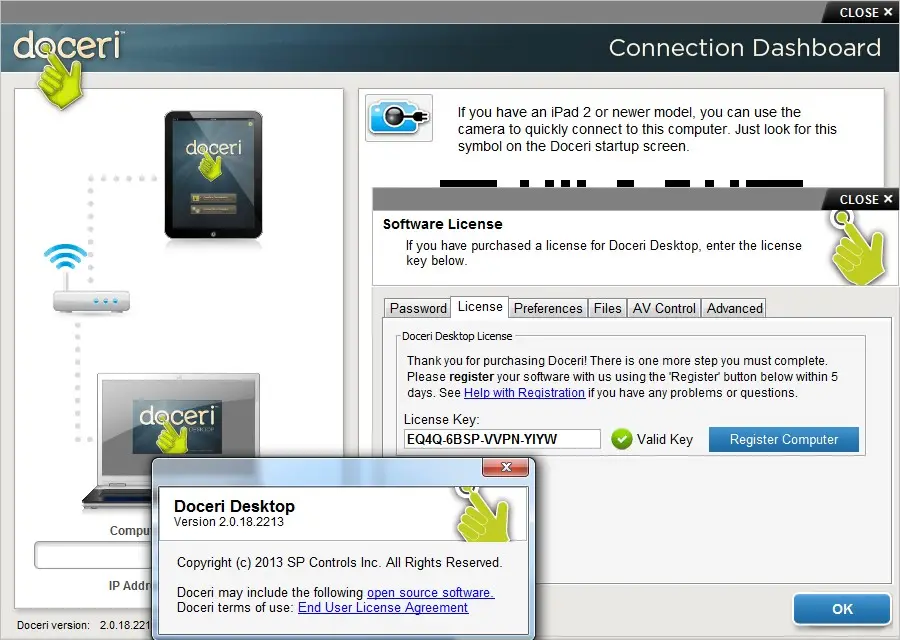Close the Doceri Desktop about dialog

coord(505,467)
